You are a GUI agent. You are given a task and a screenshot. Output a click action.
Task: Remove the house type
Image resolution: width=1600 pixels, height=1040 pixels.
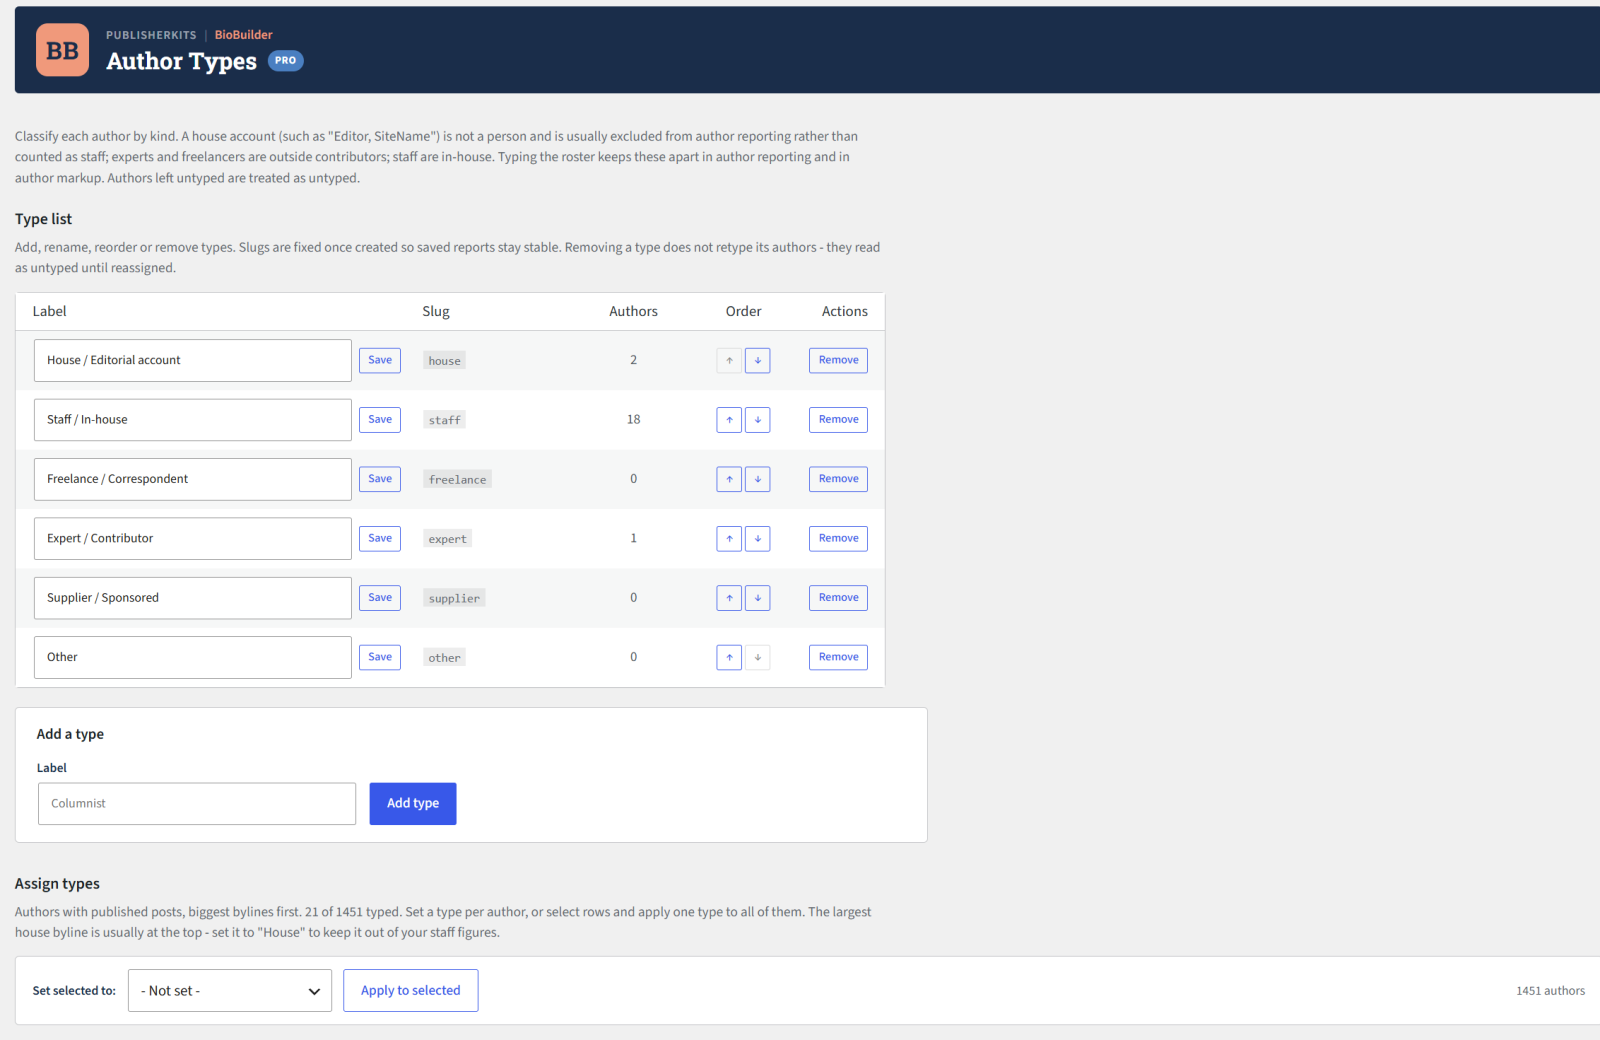pyautogui.click(x=838, y=360)
